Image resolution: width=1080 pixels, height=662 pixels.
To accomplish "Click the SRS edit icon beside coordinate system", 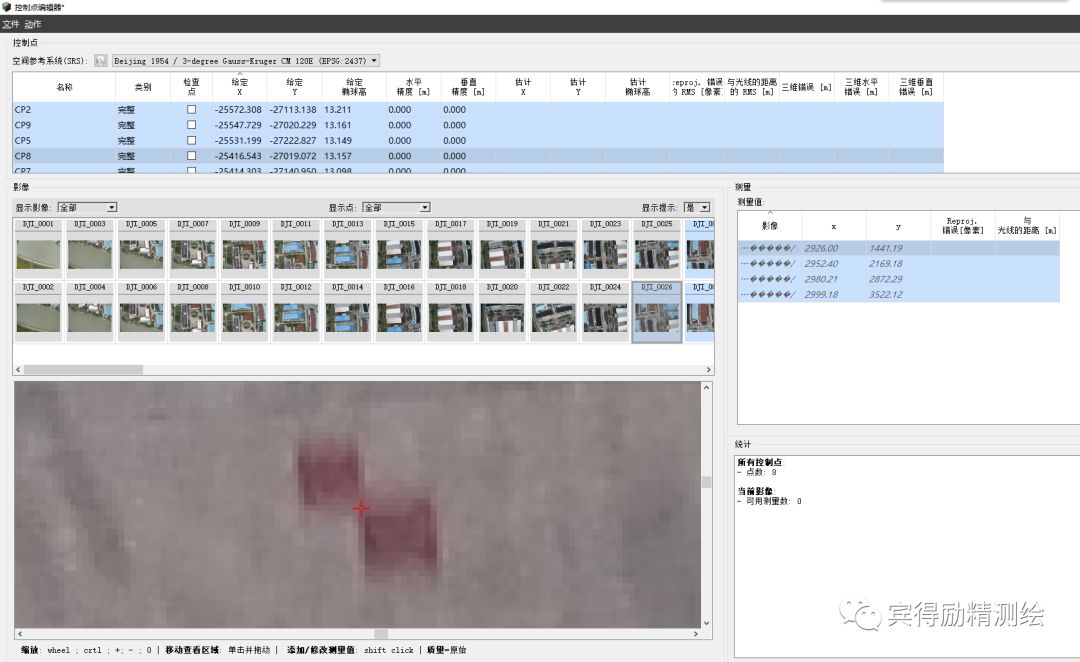I will pos(101,61).
